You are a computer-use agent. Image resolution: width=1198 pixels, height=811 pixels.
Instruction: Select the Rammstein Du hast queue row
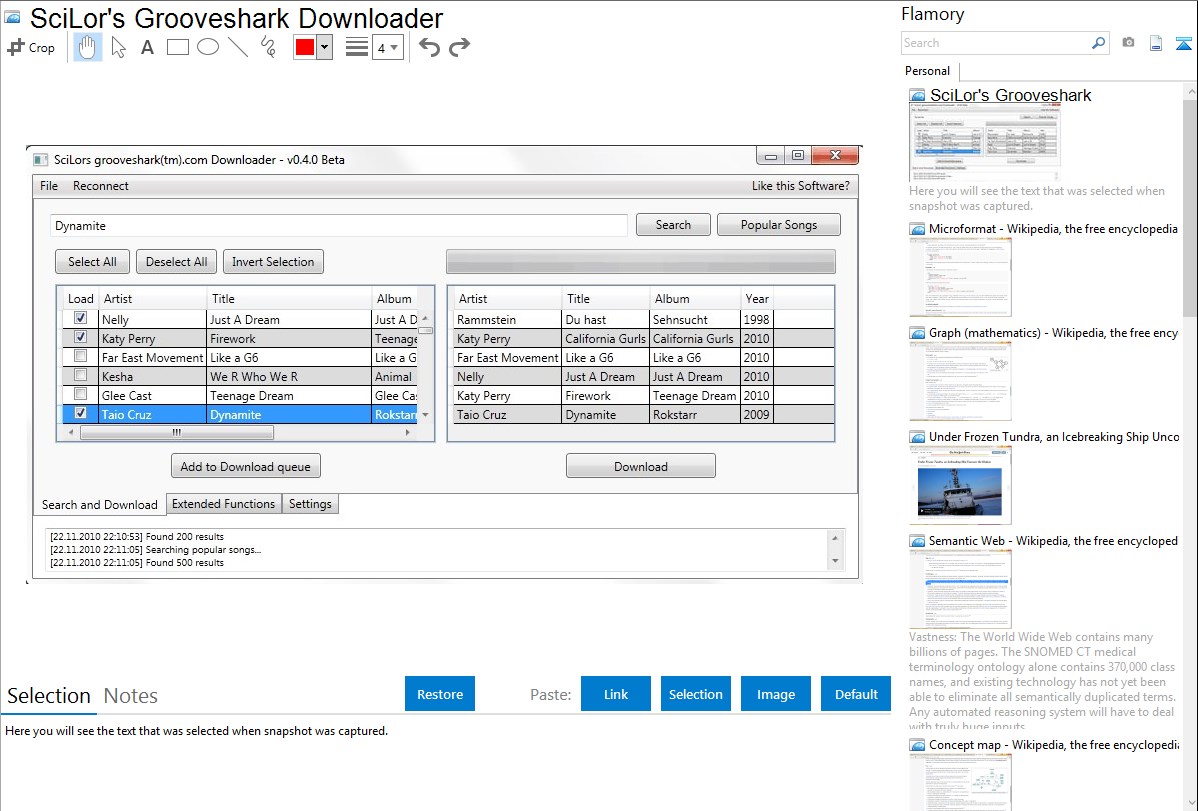643,320
